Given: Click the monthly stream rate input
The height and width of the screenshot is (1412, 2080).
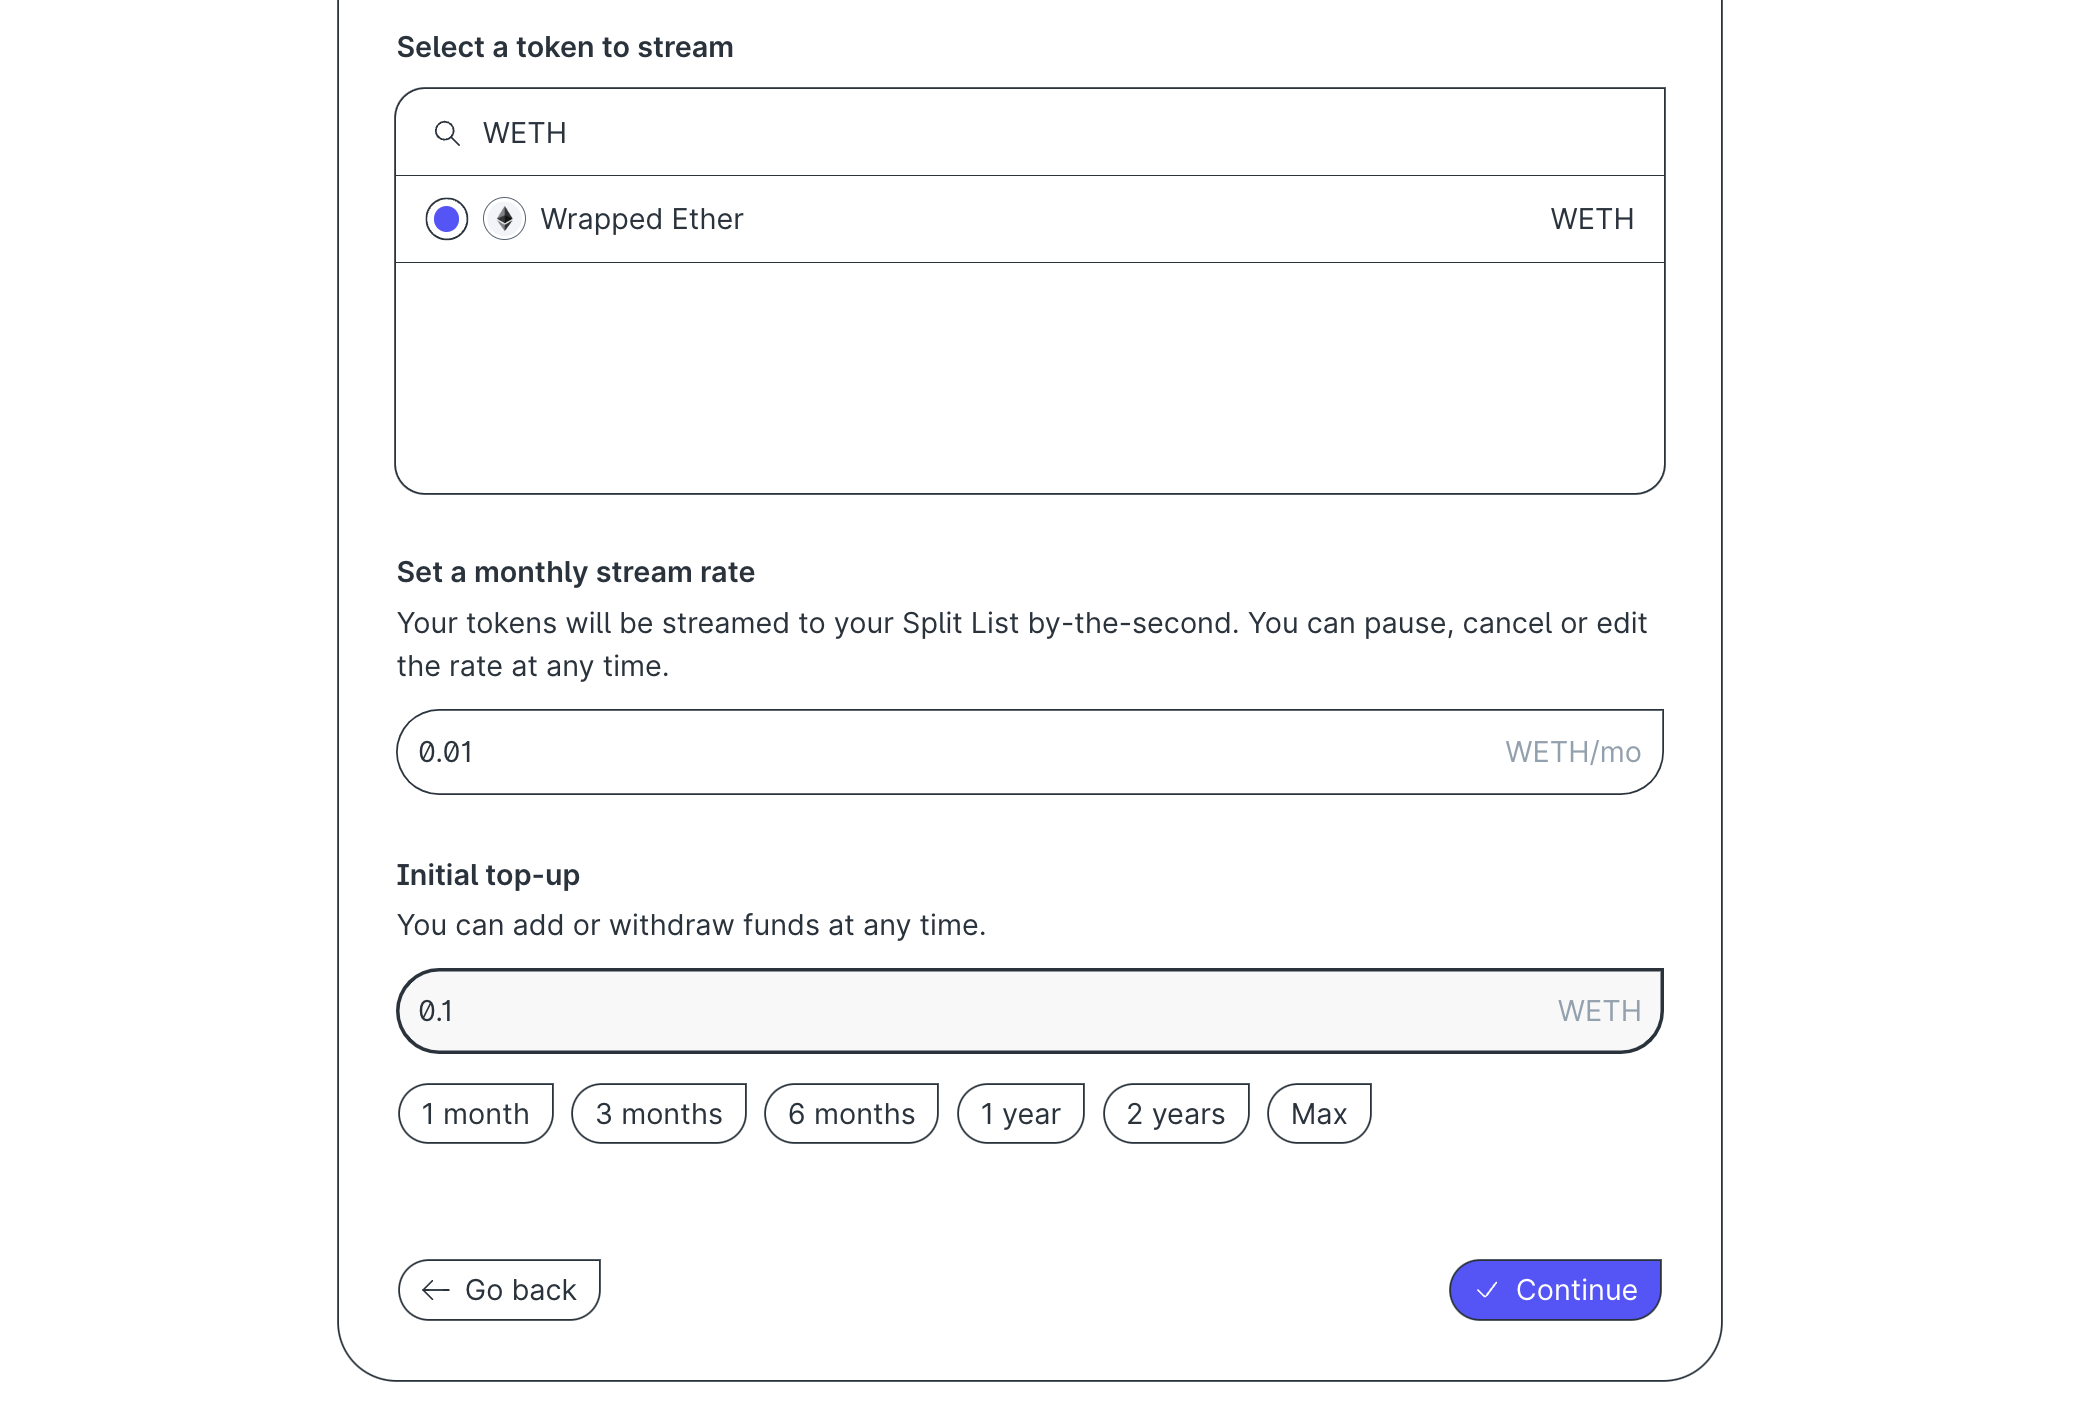Looking at the screenshot, I should [x=1030, y=752].
